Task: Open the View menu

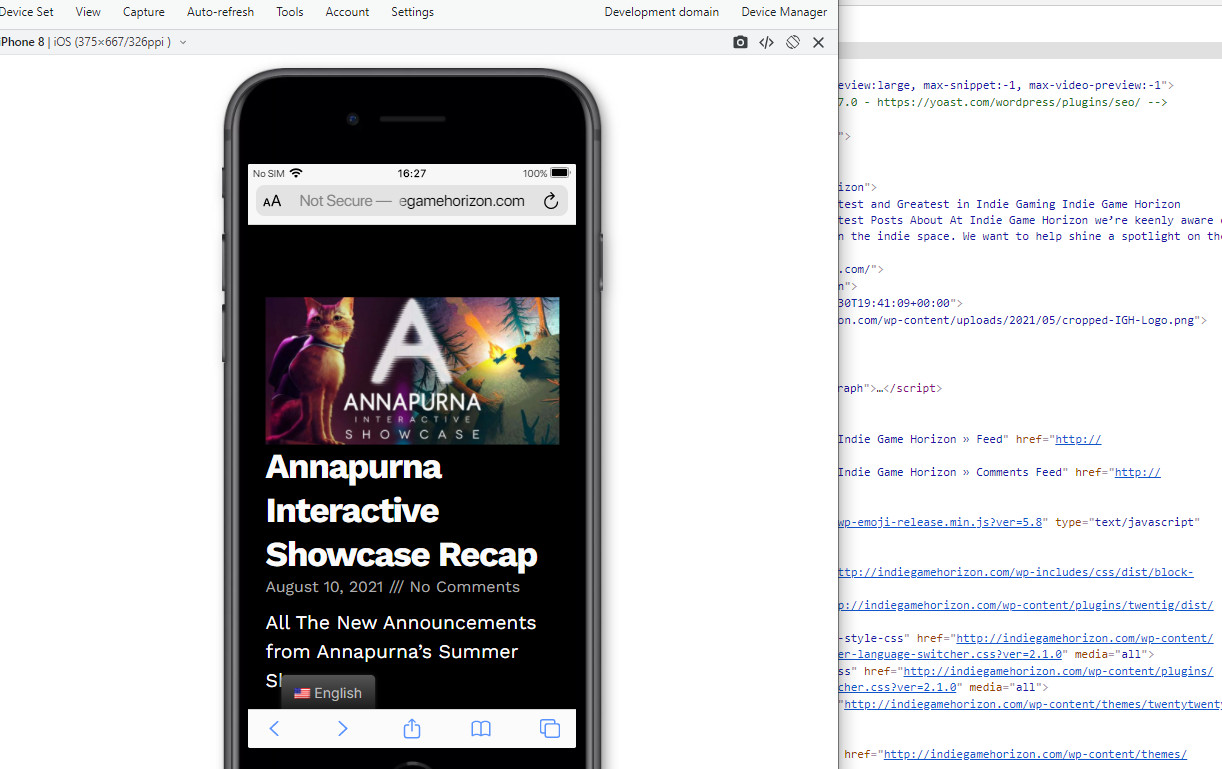Action: pyautogui.click(x=88, y=12)
